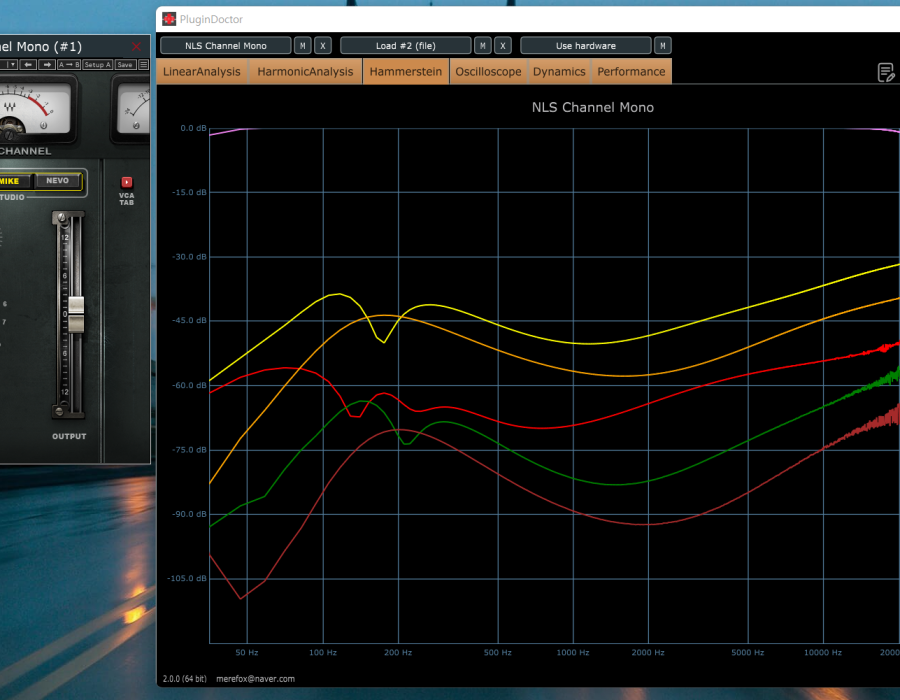This screenshot has width=900, height=700.
Task: Click Setup A button in NLS plugin
Action: [98, 65]
